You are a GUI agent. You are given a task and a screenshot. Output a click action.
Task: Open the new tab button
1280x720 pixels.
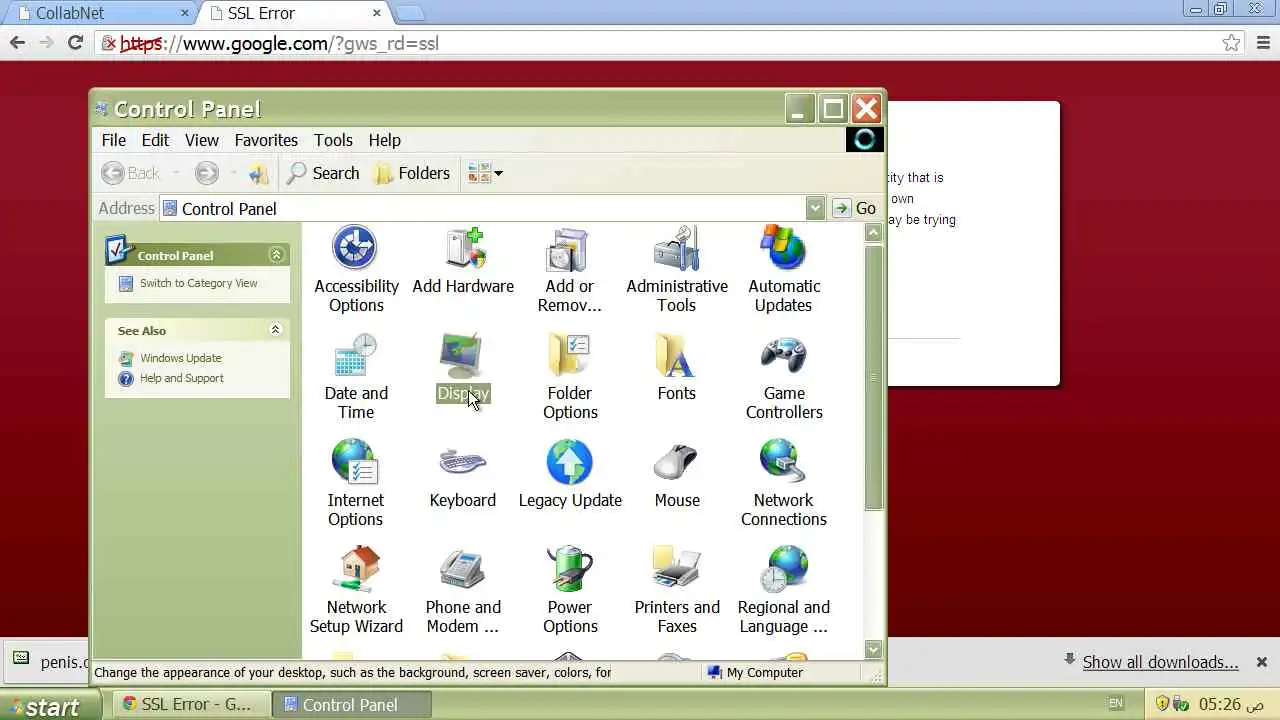[410, 13]
